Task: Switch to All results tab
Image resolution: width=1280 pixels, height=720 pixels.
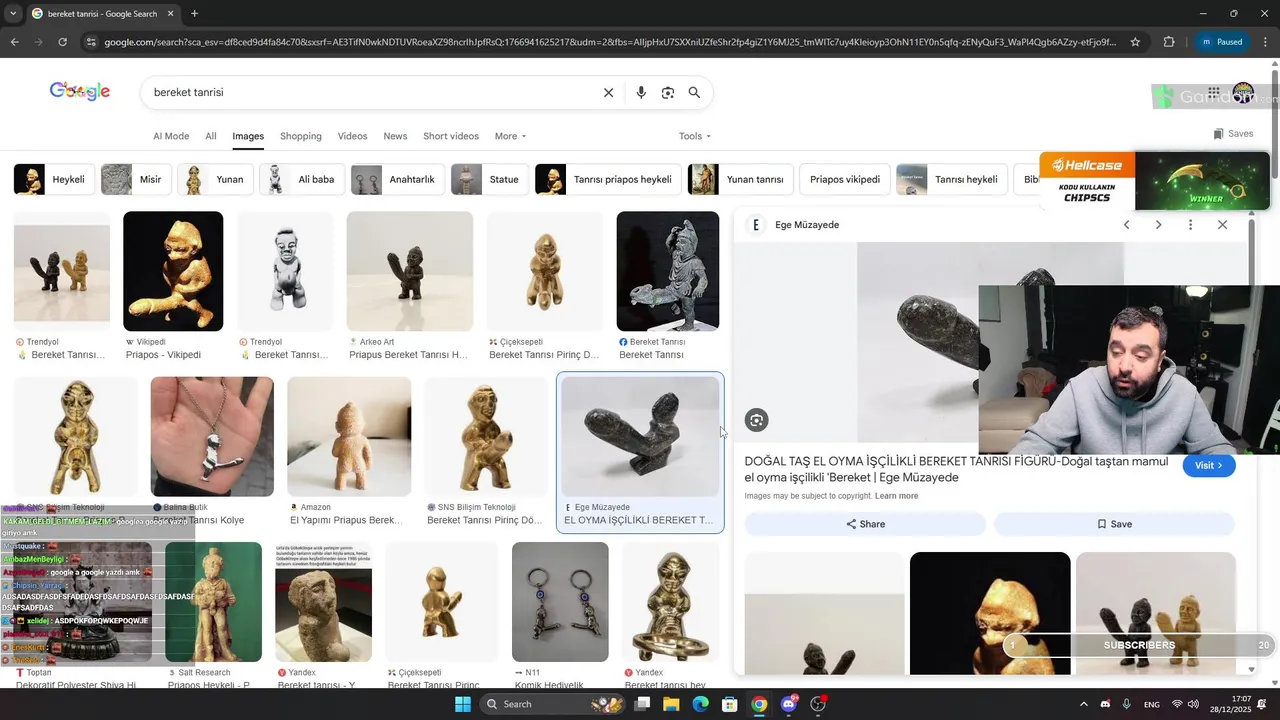Action: coord(211,136)
